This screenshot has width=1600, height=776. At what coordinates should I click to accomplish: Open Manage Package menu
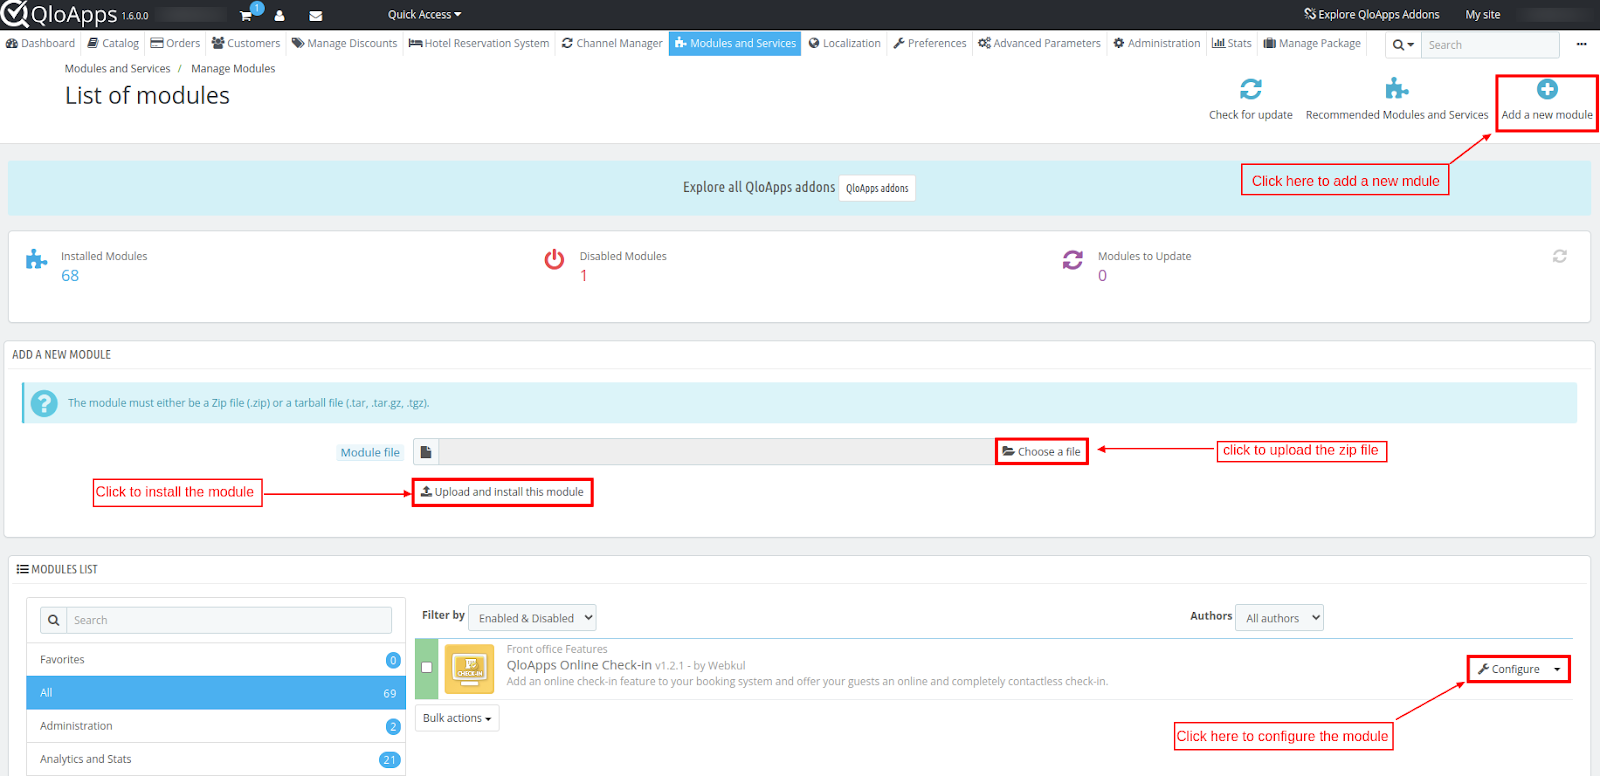(1312, 43)
